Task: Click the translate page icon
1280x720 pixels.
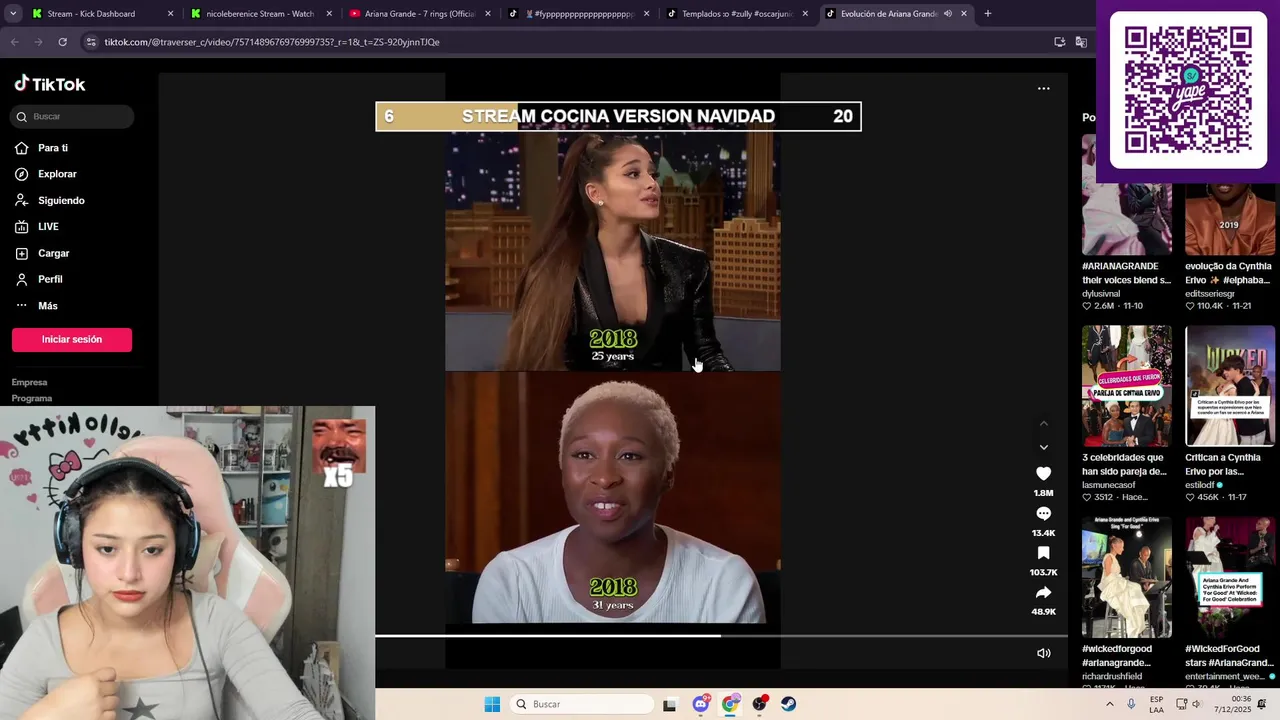Action: pos(1081,42)
